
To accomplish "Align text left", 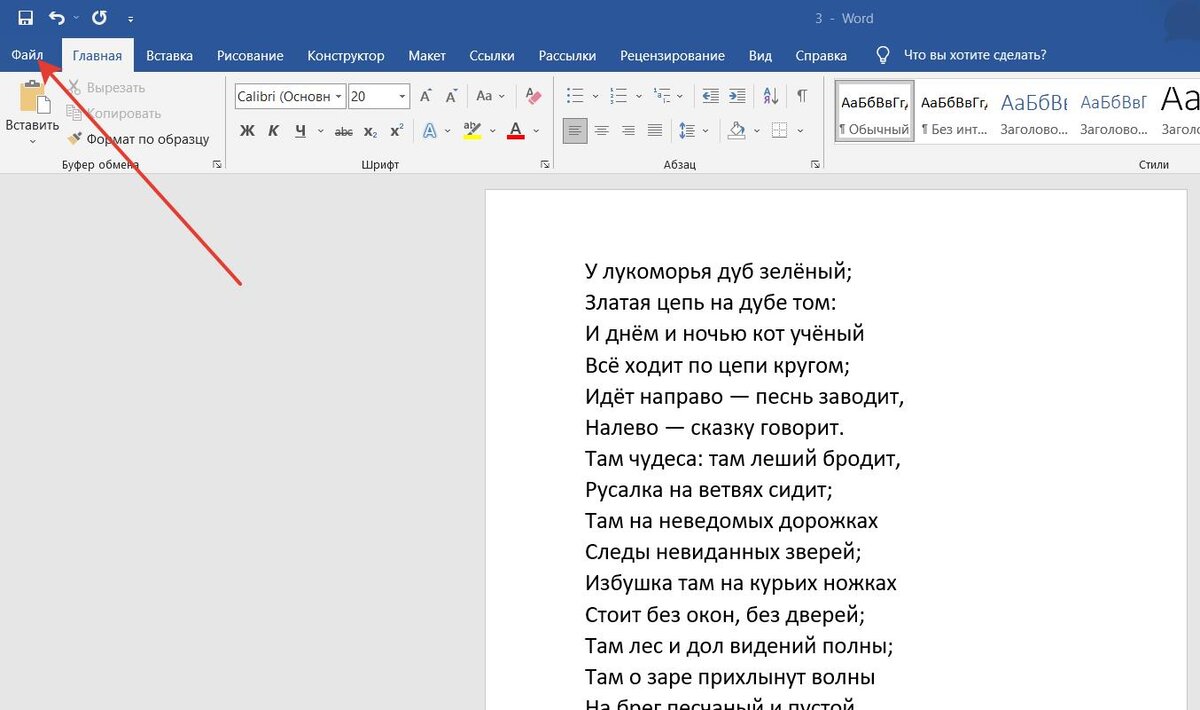I will [x=575, y=131].
